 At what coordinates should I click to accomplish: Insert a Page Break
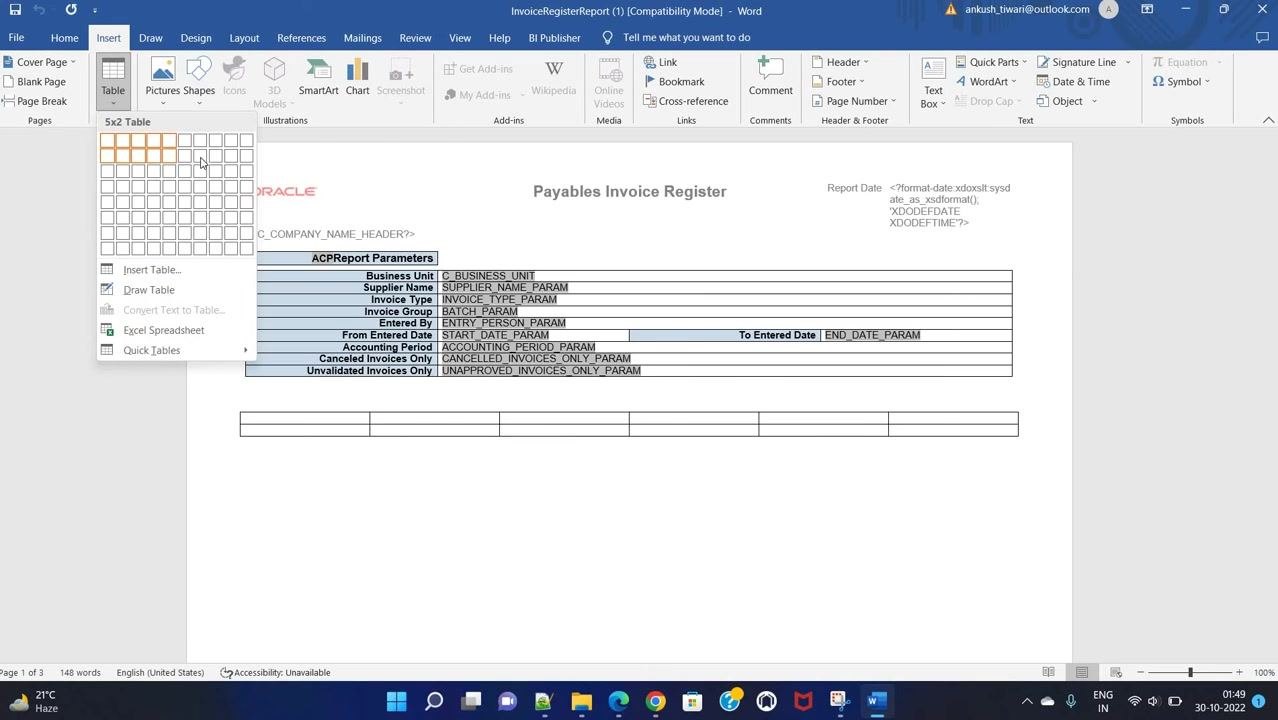point(34,101)
